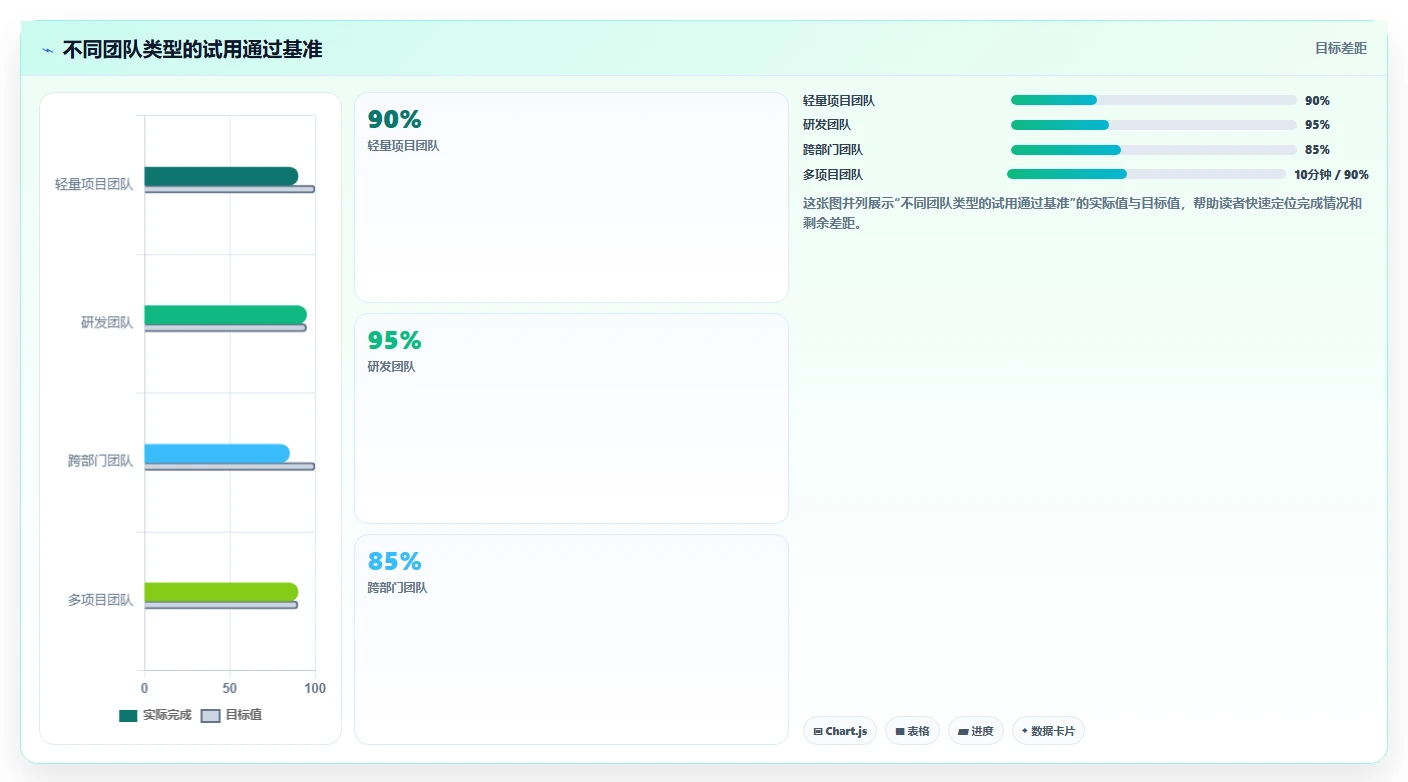Image resolution: width=1408 pixels, height=782 pixels.
Task: Click the 跨部门团队 progress bar
Action: tap(1153, 150)
